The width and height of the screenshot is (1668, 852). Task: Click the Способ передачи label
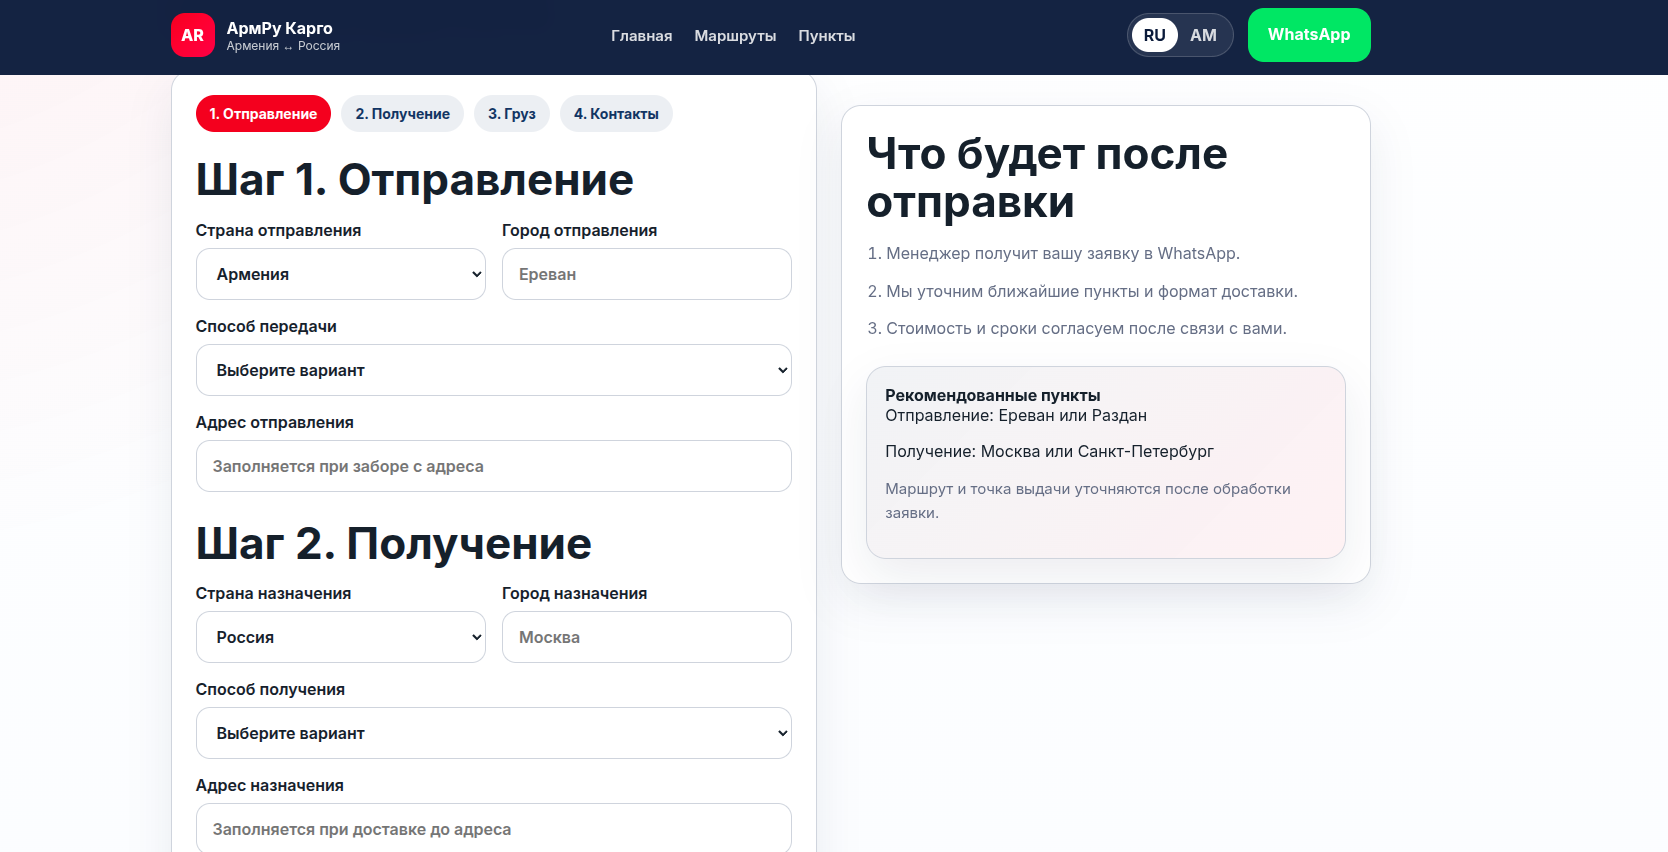tap(266, 327)
